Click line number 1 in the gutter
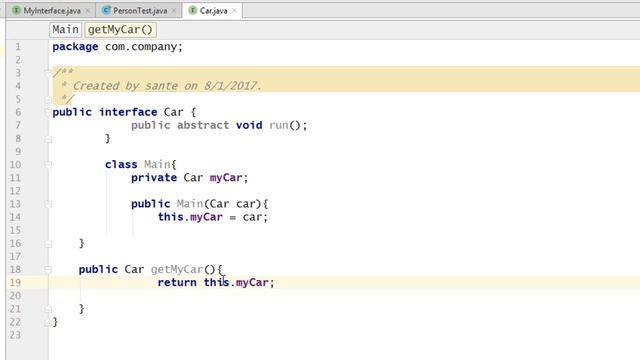 click(x=18, y=47)
